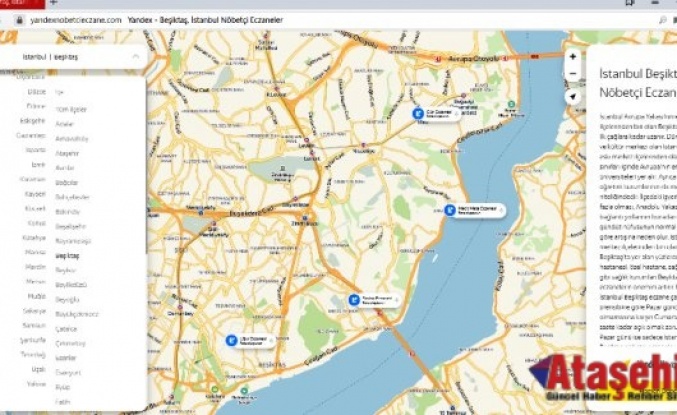This screenshot has height=415, width=677.
Task: Select Gaziantep in the province list
Action: point(31,135)
